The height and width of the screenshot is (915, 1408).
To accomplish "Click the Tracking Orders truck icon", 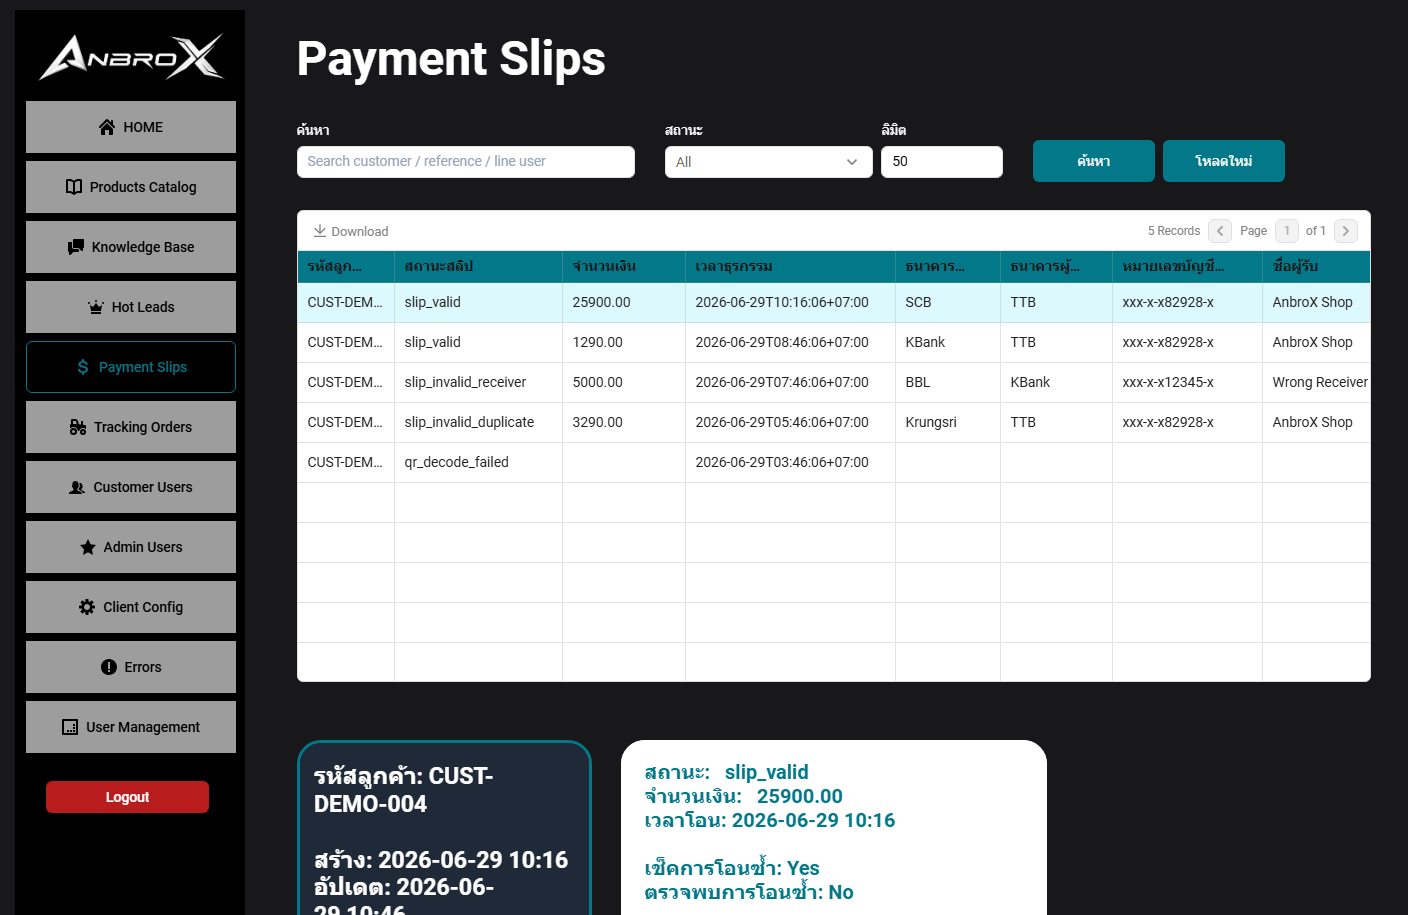I will click(x=78, y=427).
